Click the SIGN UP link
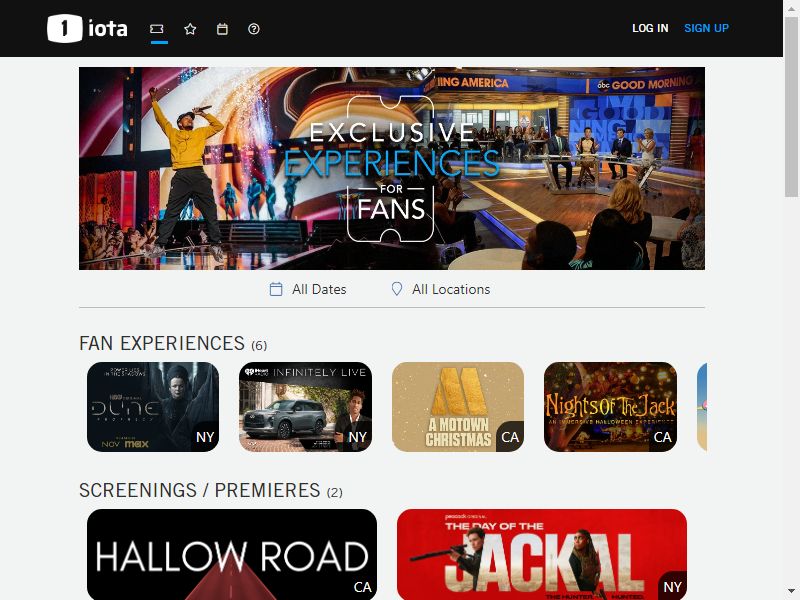The width and height of the screenshot is (800, 600). tap(706, 29)
